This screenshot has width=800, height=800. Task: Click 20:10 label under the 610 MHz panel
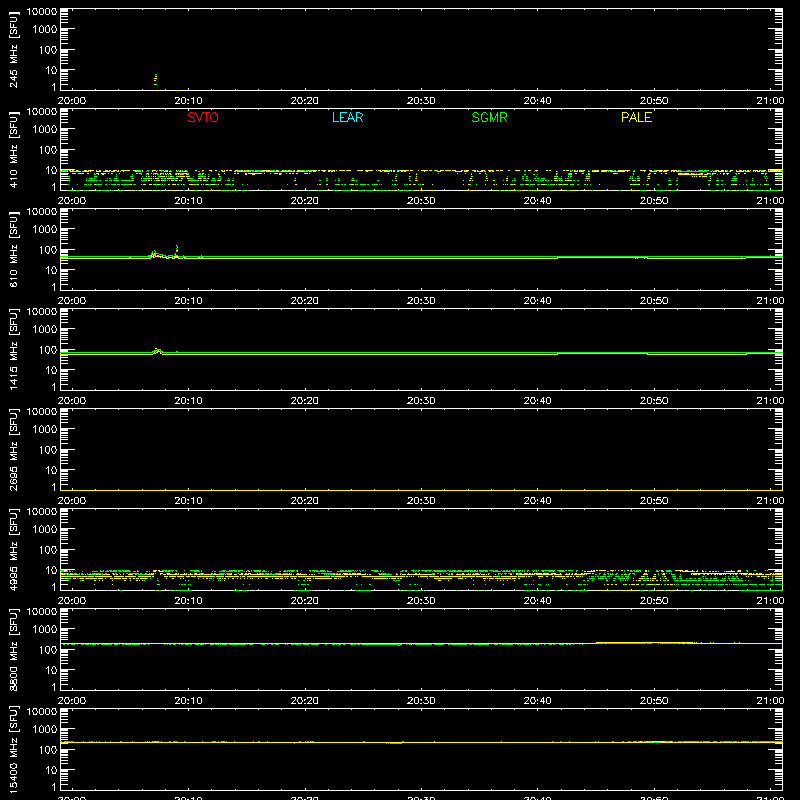coord(188,301)
